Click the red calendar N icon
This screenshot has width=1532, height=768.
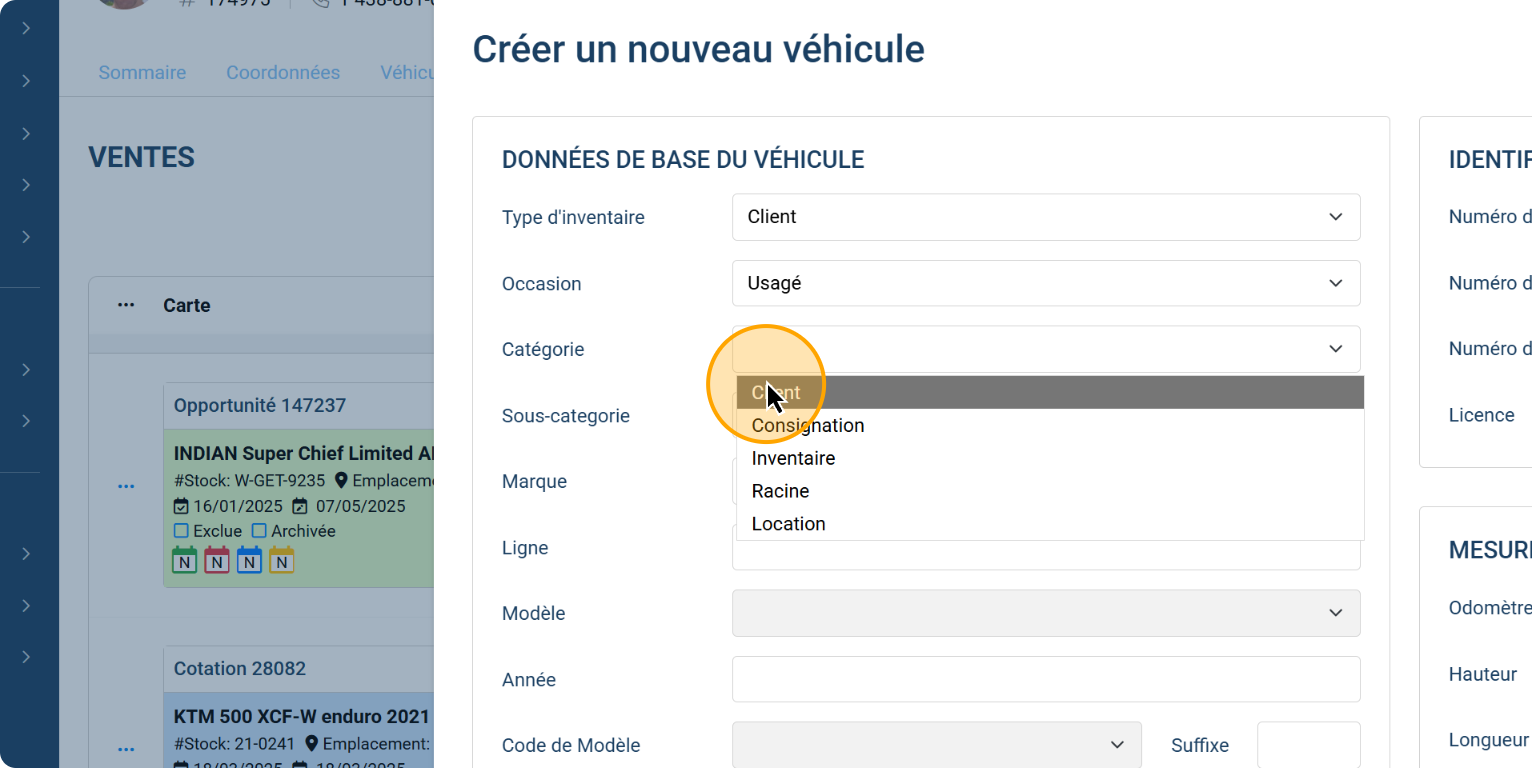tap(217, 560)
